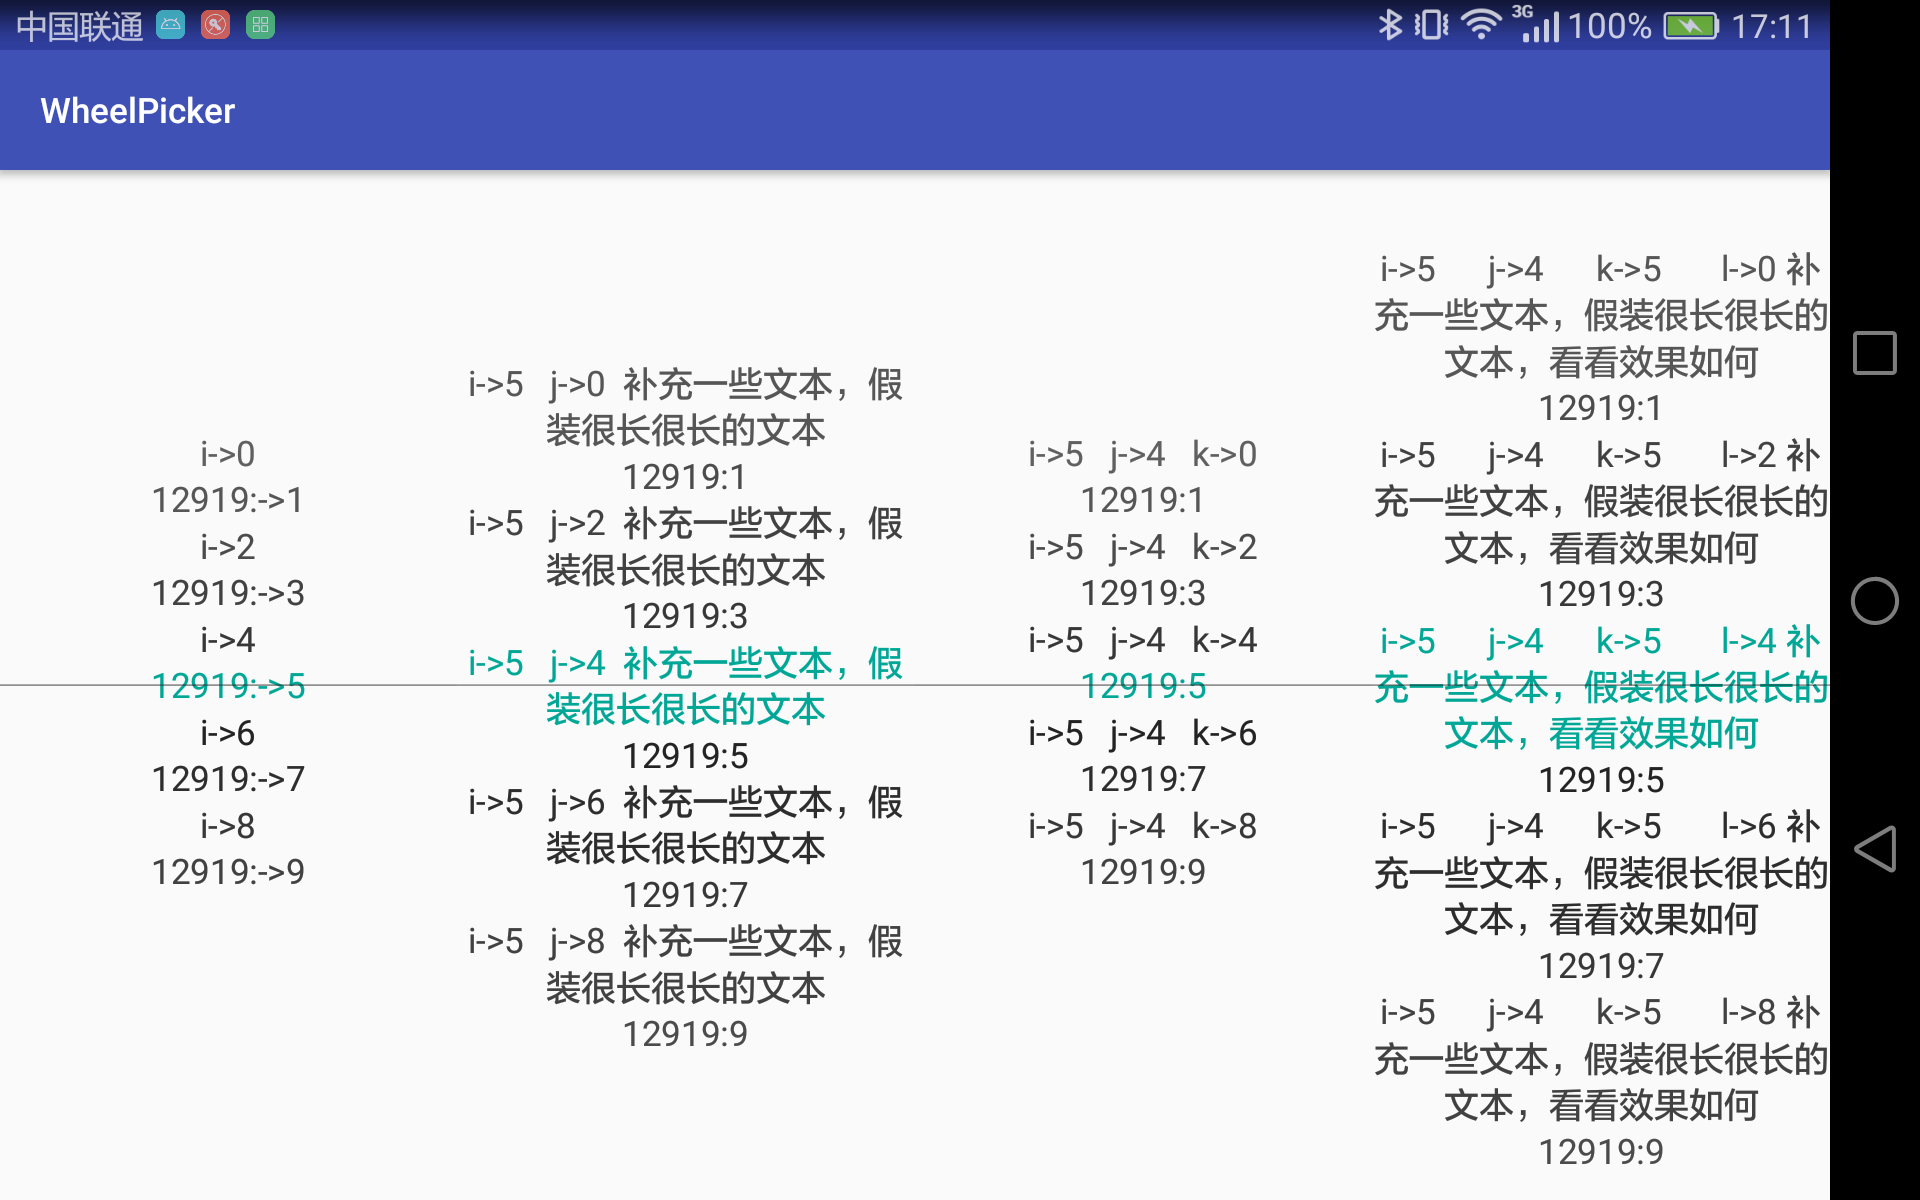Tap the green grid notification icon
The height and width of the screenshot is (1200, 1920).
[260, 25]
